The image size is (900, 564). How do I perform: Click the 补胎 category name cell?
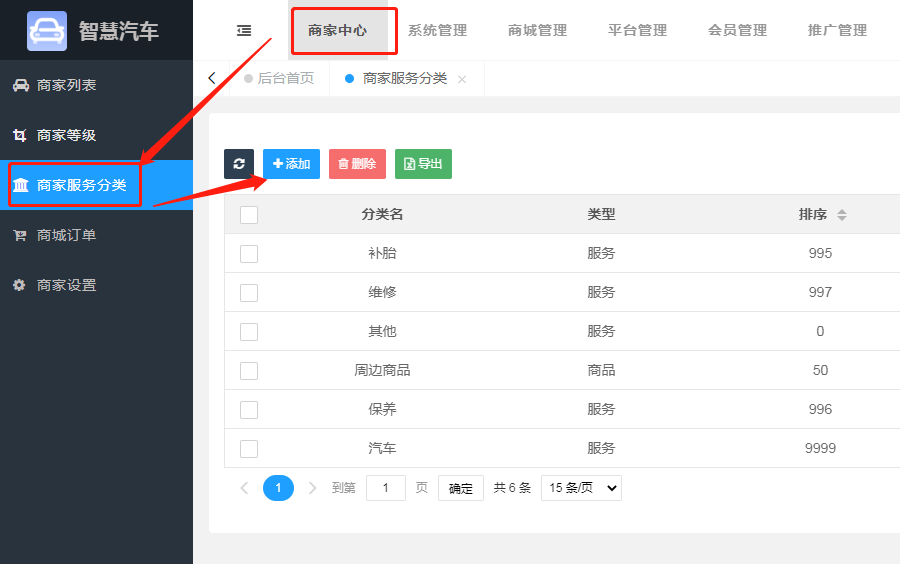[x=382, y=254]
